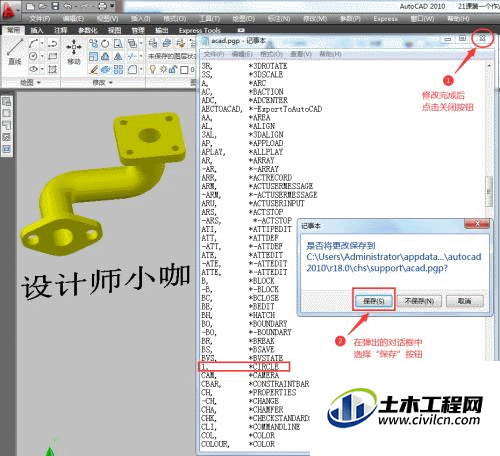Toggle layer on/off light bulb
This screenshot has width=500, height=456.
[x=153, y=69]
